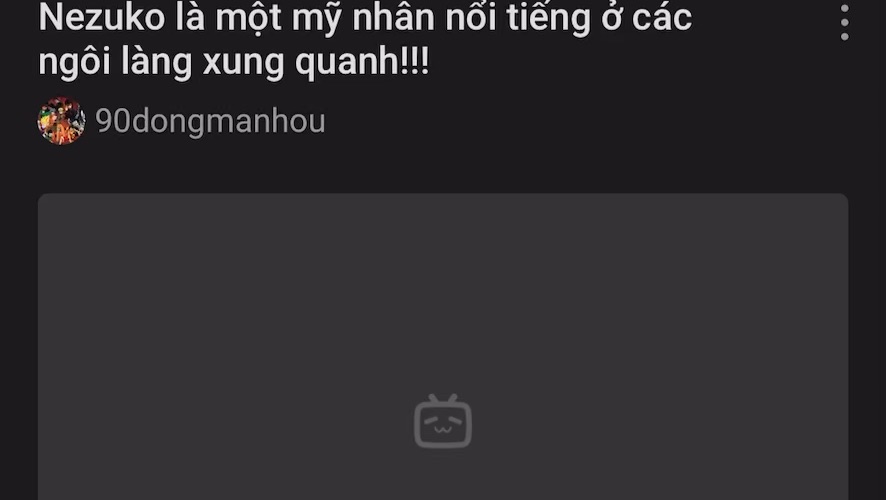Open the gray video placeholder card
Image resolution: width=886 pixels, height=500 pixels.
(443, 347)
